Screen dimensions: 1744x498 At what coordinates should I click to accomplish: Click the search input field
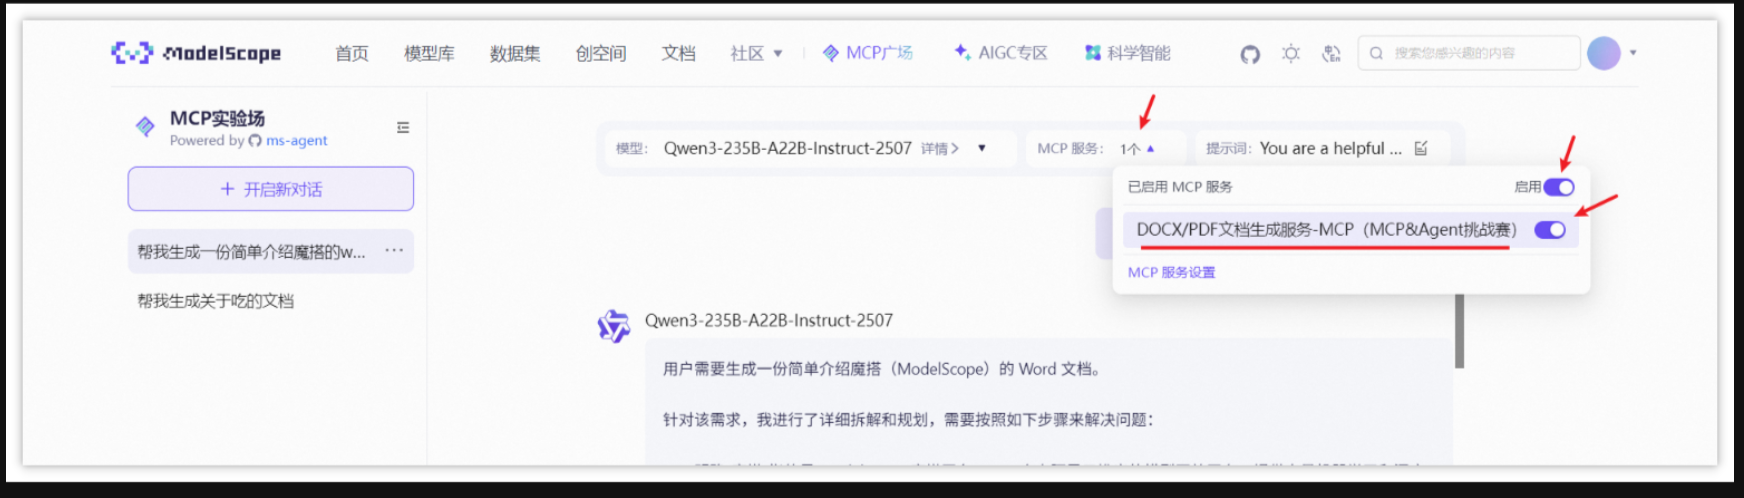tap(1468, 53)
